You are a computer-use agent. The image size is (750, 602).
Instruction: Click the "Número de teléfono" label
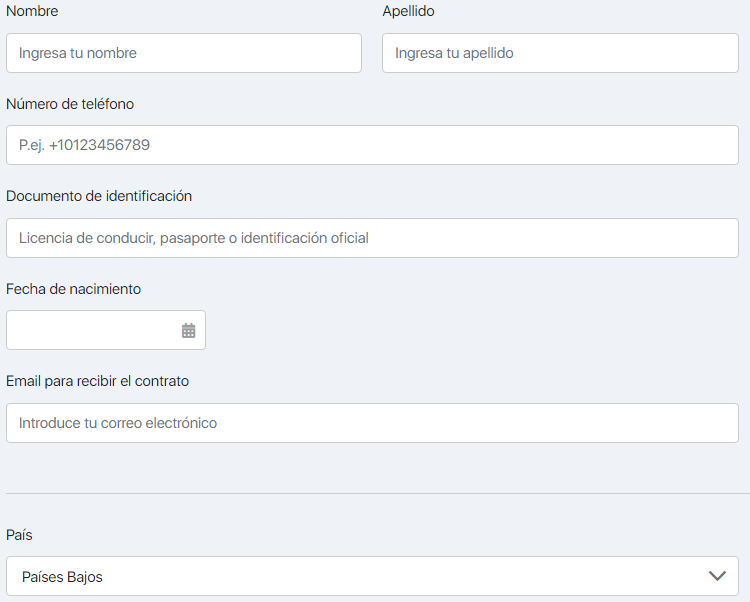(x=70, y=104)
